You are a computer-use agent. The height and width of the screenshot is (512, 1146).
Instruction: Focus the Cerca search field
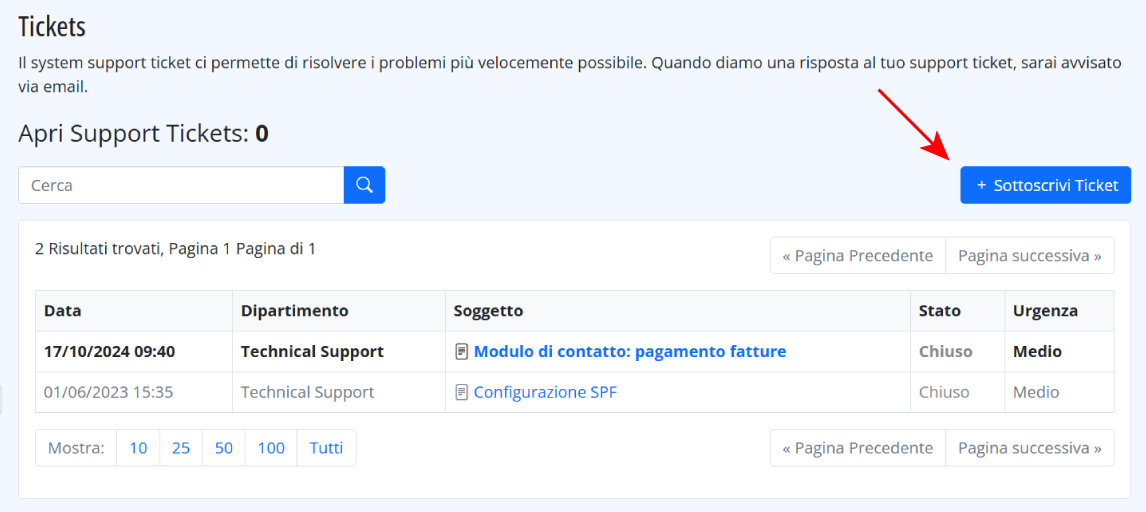pyautogui.click(x=181, y=186)
